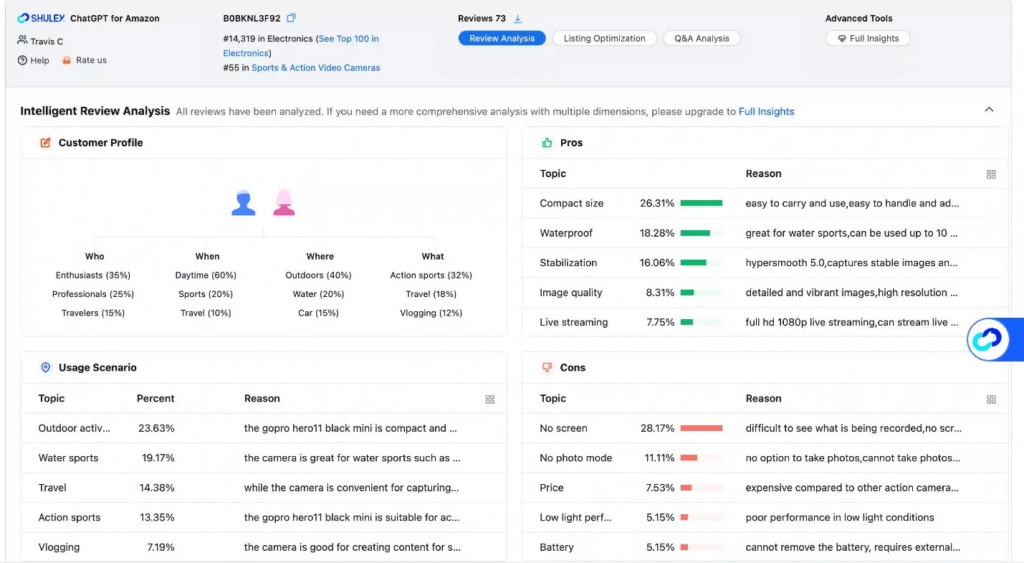Screen dimensions: 1024x563
Task: Expand Cons table with grid icon
Action: 991,399
